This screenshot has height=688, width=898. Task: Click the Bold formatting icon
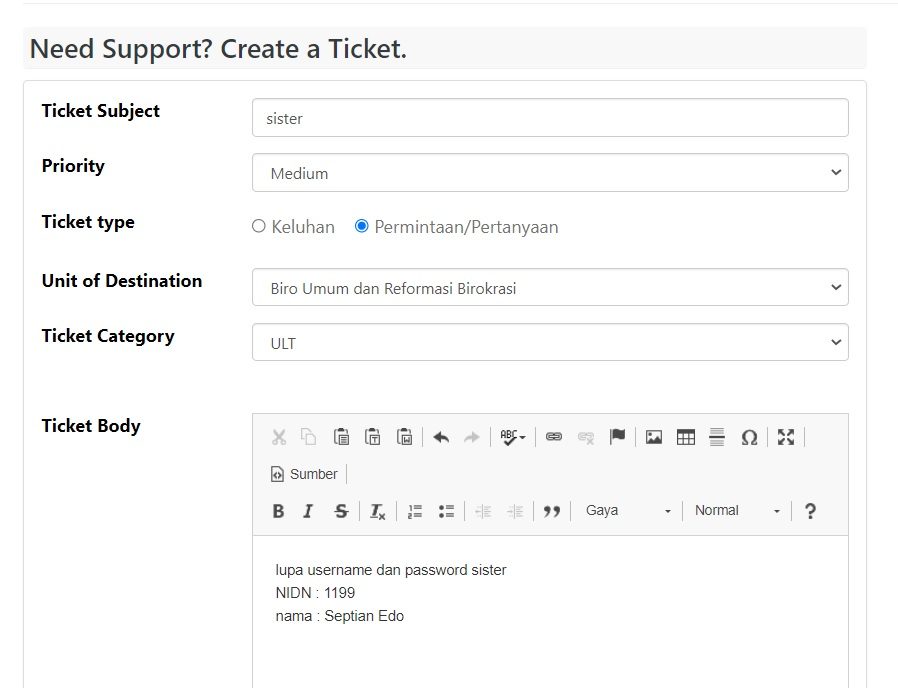click(x=278, y=511)
